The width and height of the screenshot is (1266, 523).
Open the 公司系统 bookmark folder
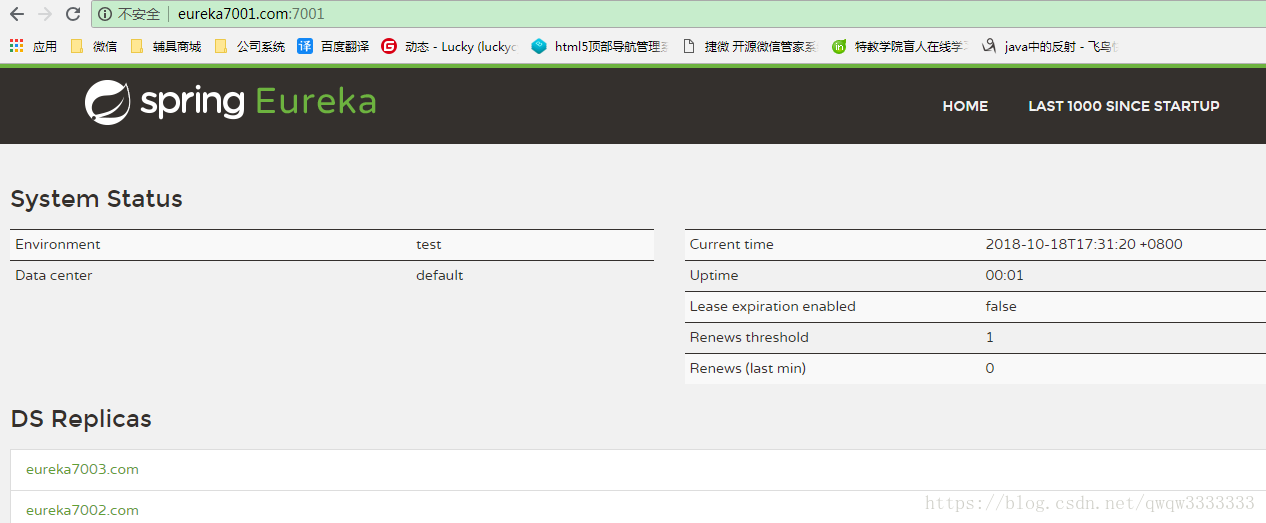pyautogui.click(x=249, y=46)
